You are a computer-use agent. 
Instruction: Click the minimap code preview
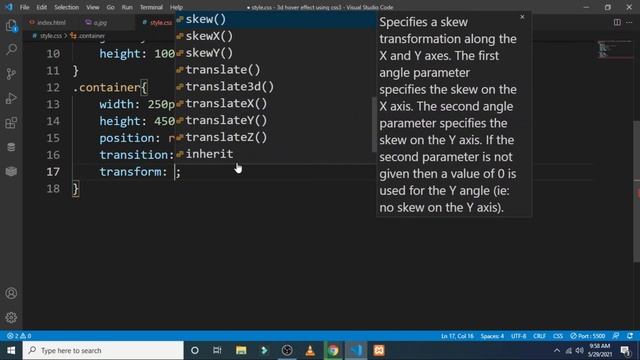614,50
